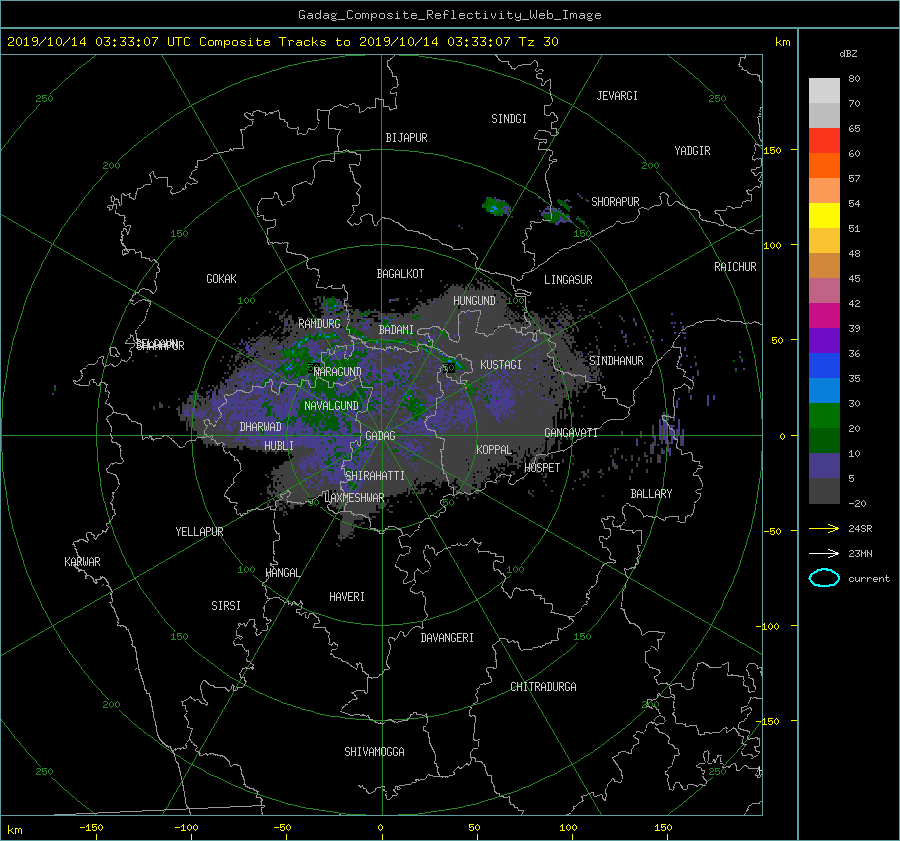Click the SINDGI city label
900x841 pixels.
tap(509, 119)
